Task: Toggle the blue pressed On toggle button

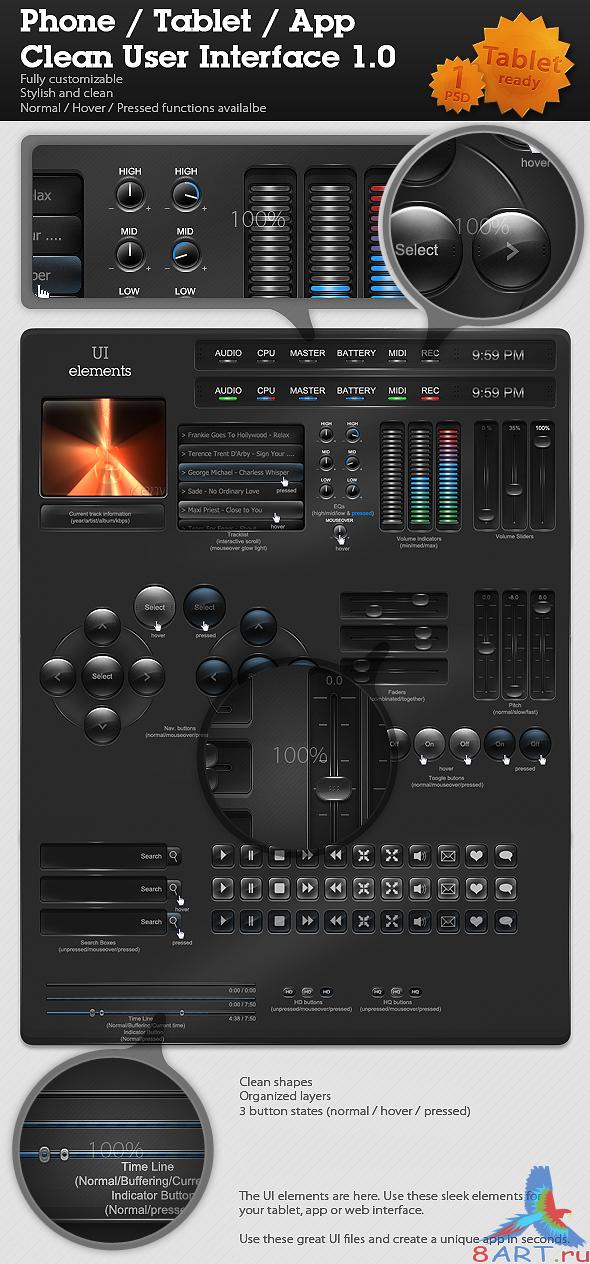Action: pyautogui.click(x=500, y=743)
